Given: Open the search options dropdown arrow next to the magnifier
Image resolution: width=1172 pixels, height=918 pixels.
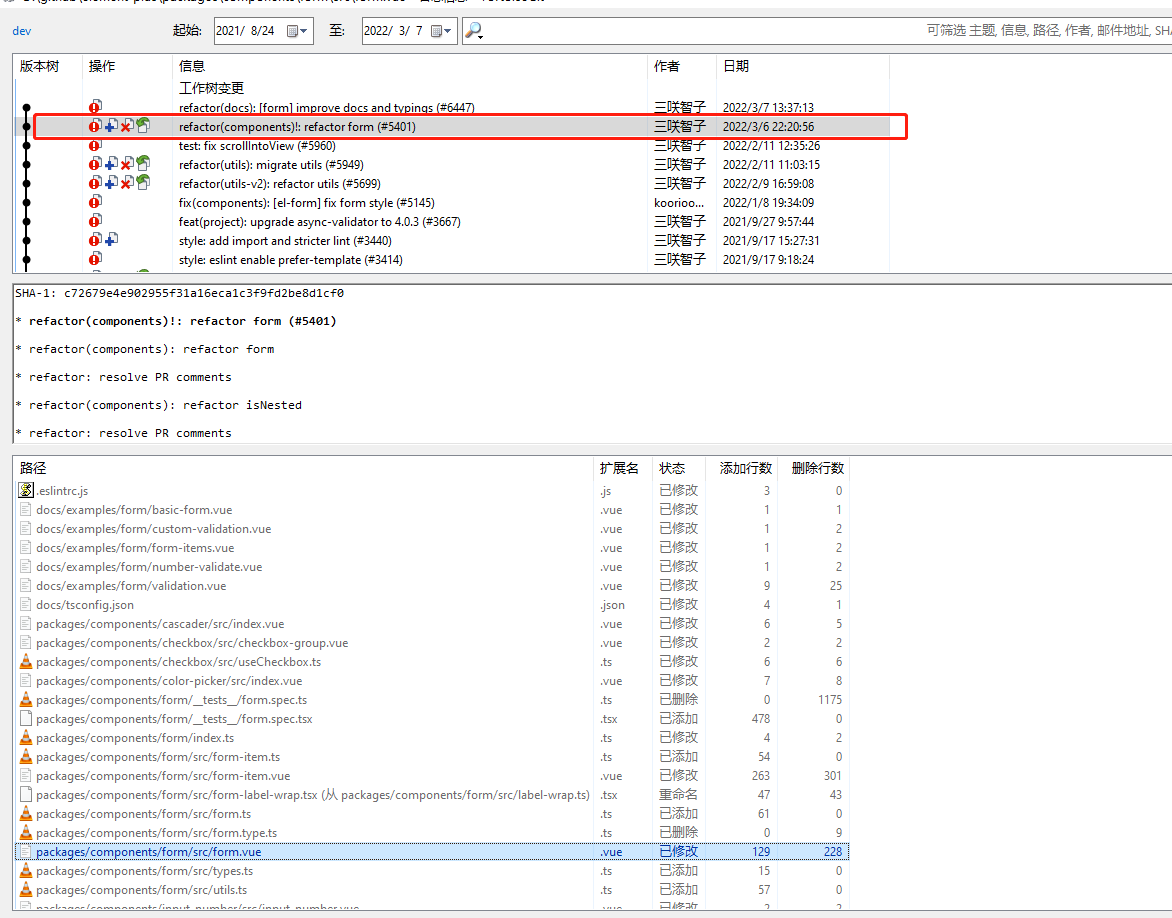Looking at the screenshot, I should 479,35.
